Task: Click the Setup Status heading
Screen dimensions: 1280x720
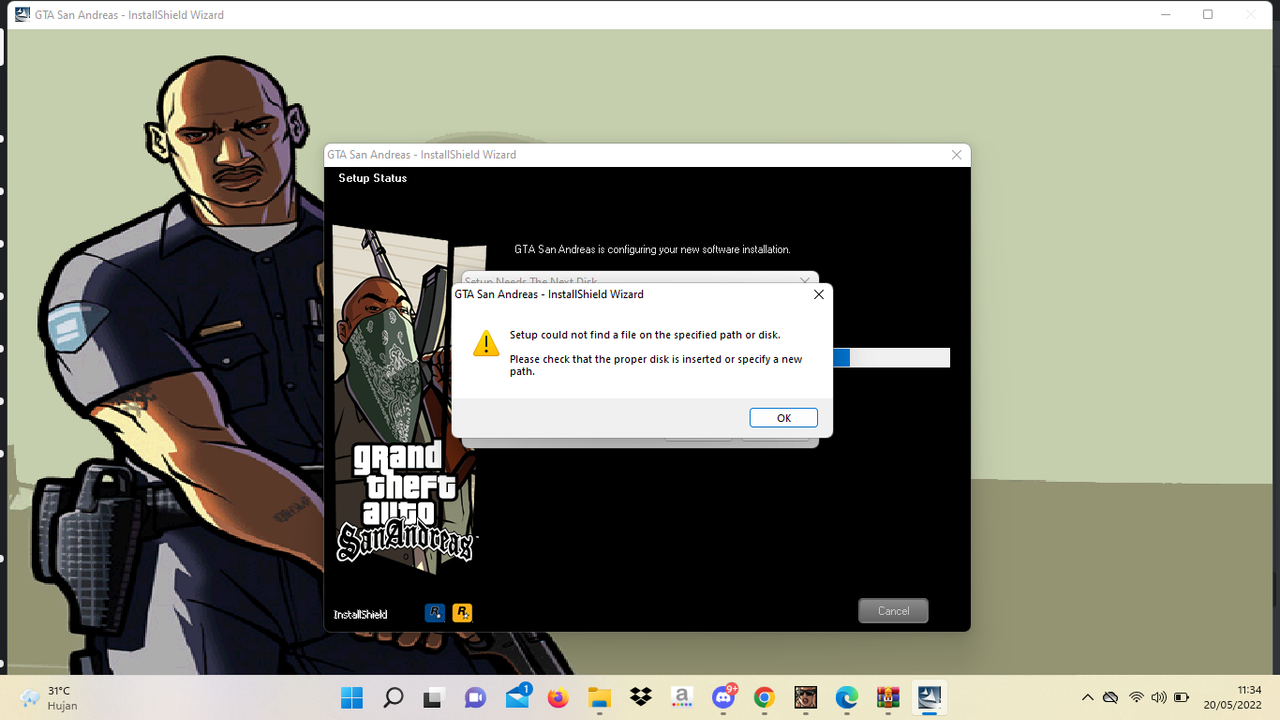Action: [x=372, y=178]
